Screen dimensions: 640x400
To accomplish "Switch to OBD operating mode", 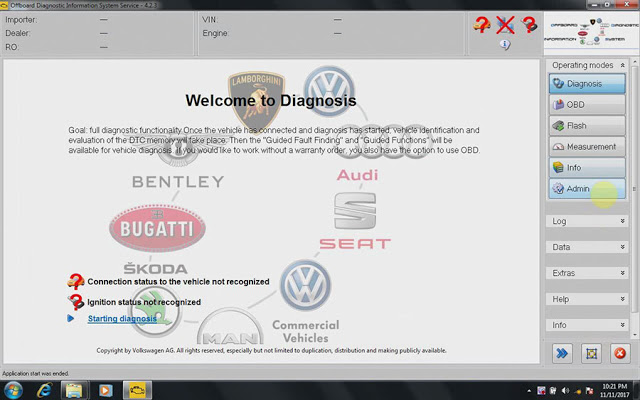I will [x=587, y=104].
